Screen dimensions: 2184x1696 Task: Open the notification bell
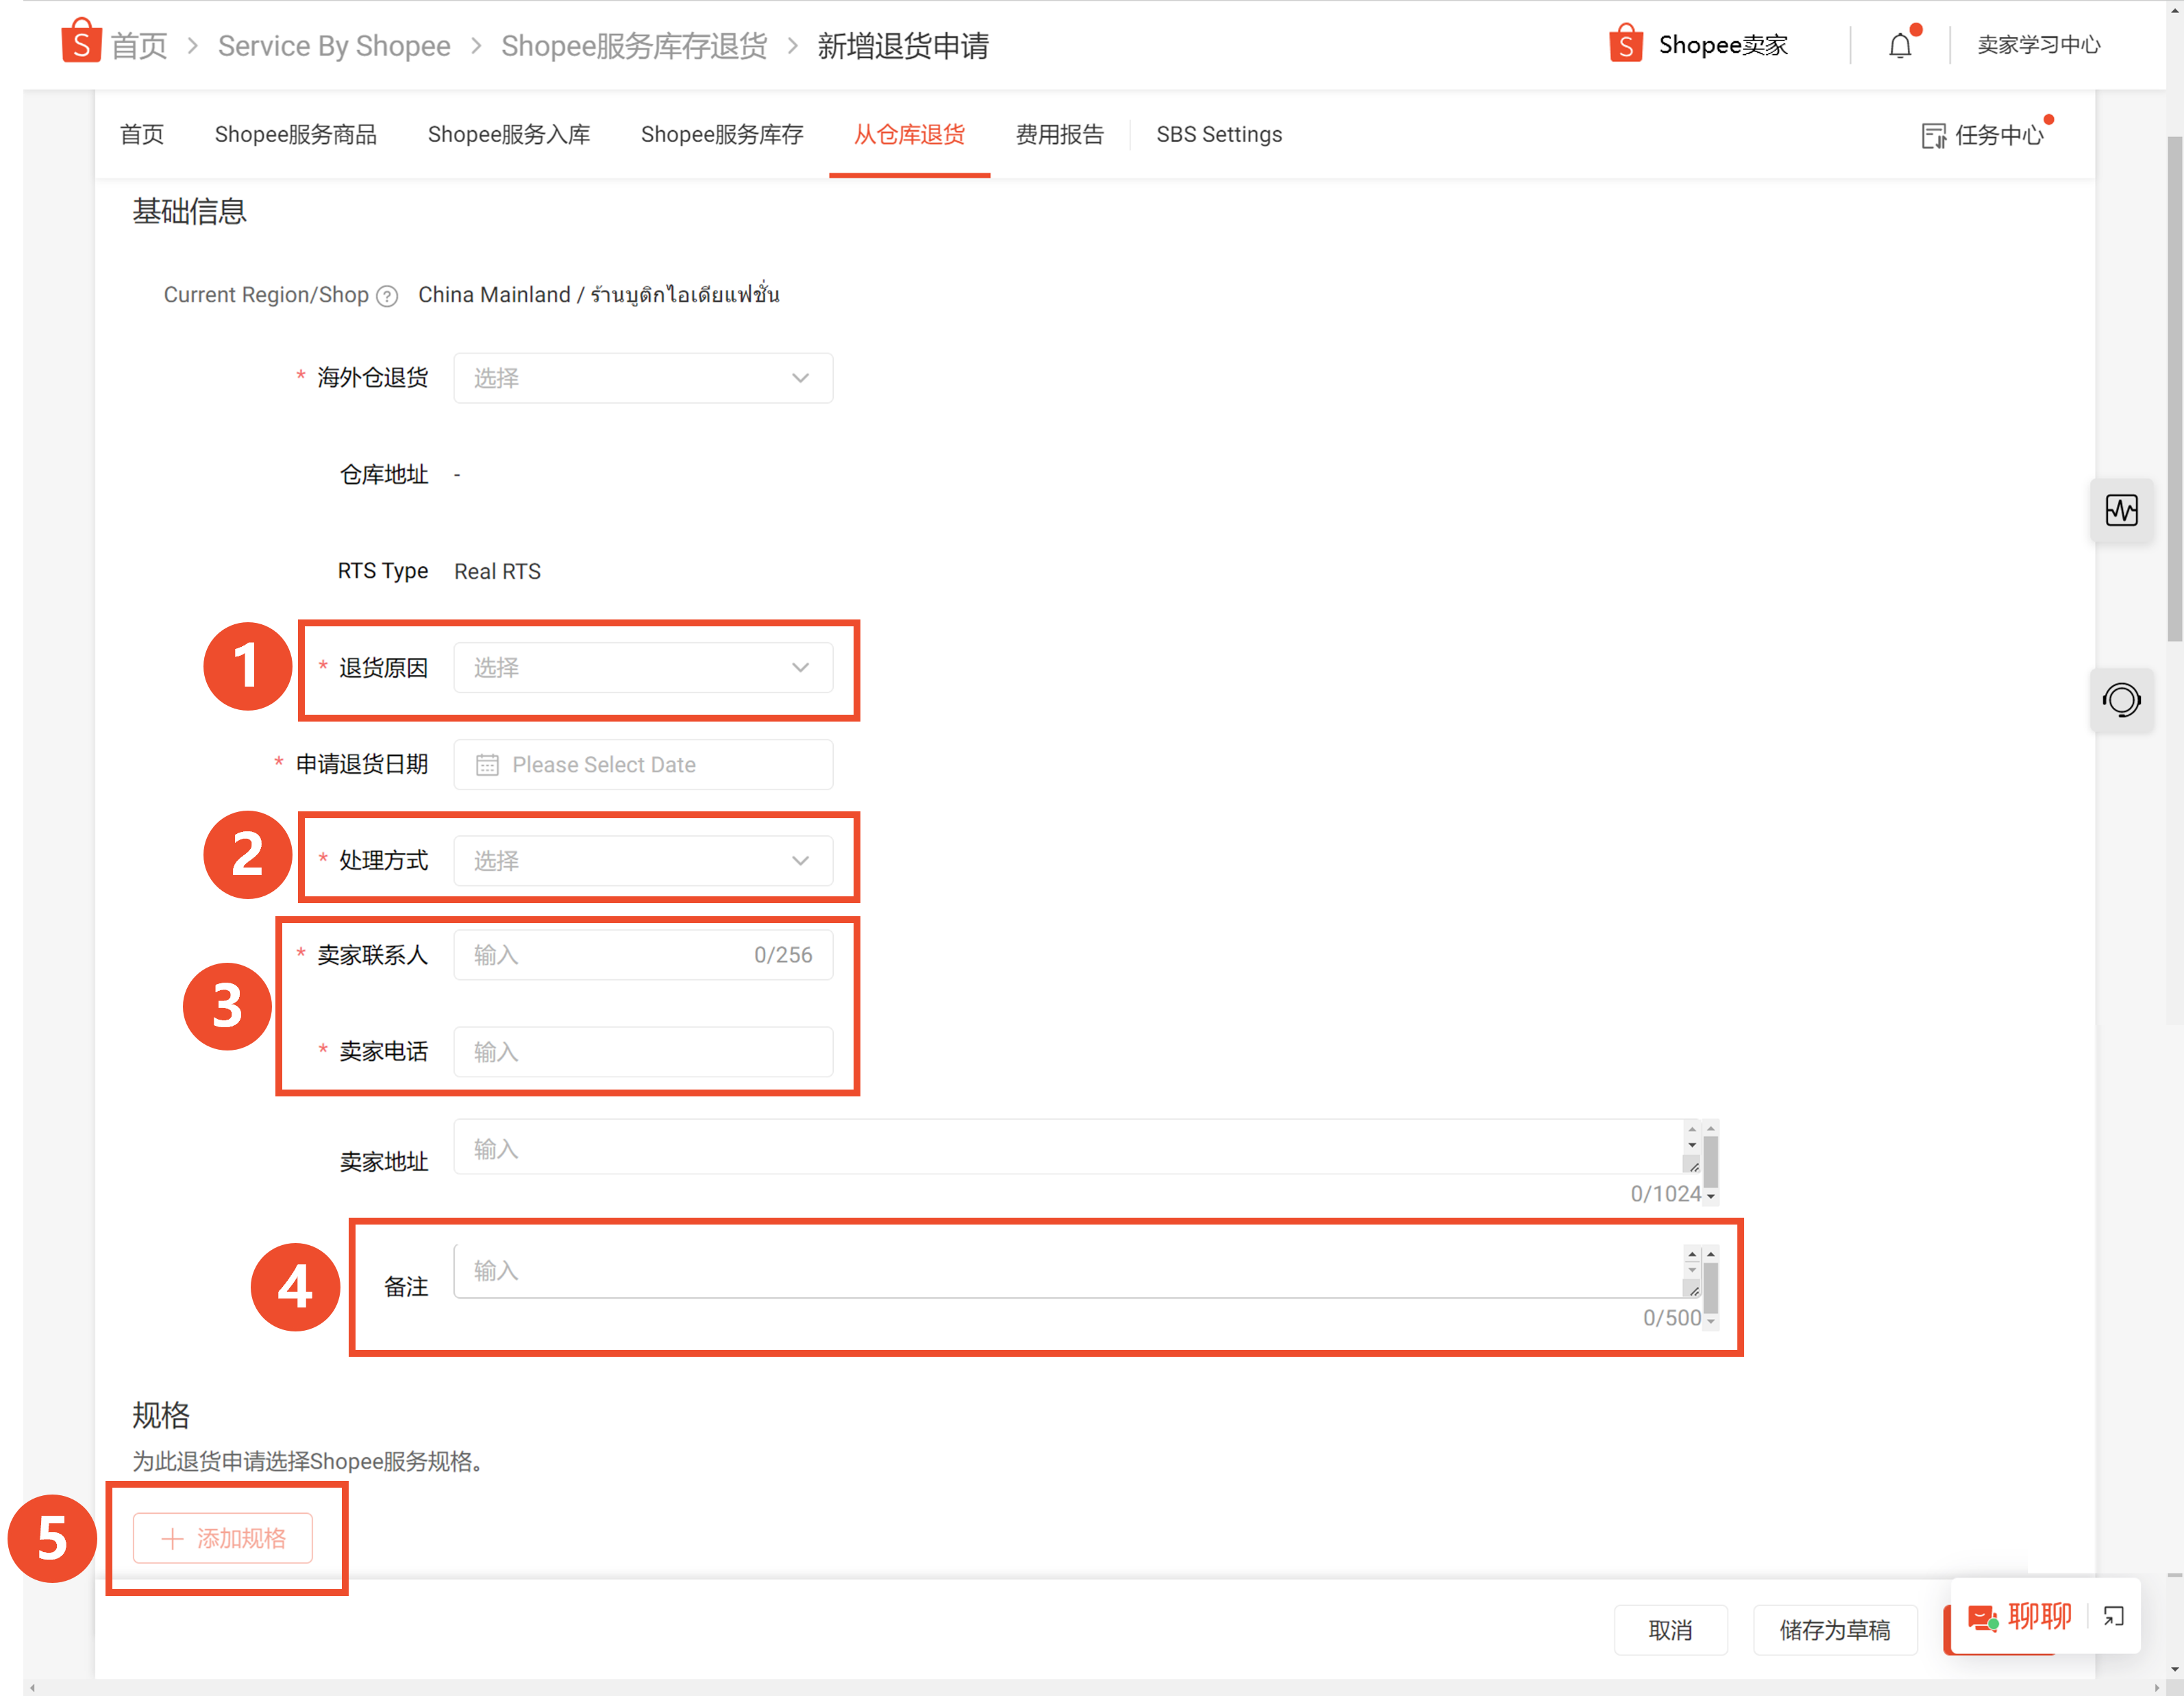point(1900,46)
